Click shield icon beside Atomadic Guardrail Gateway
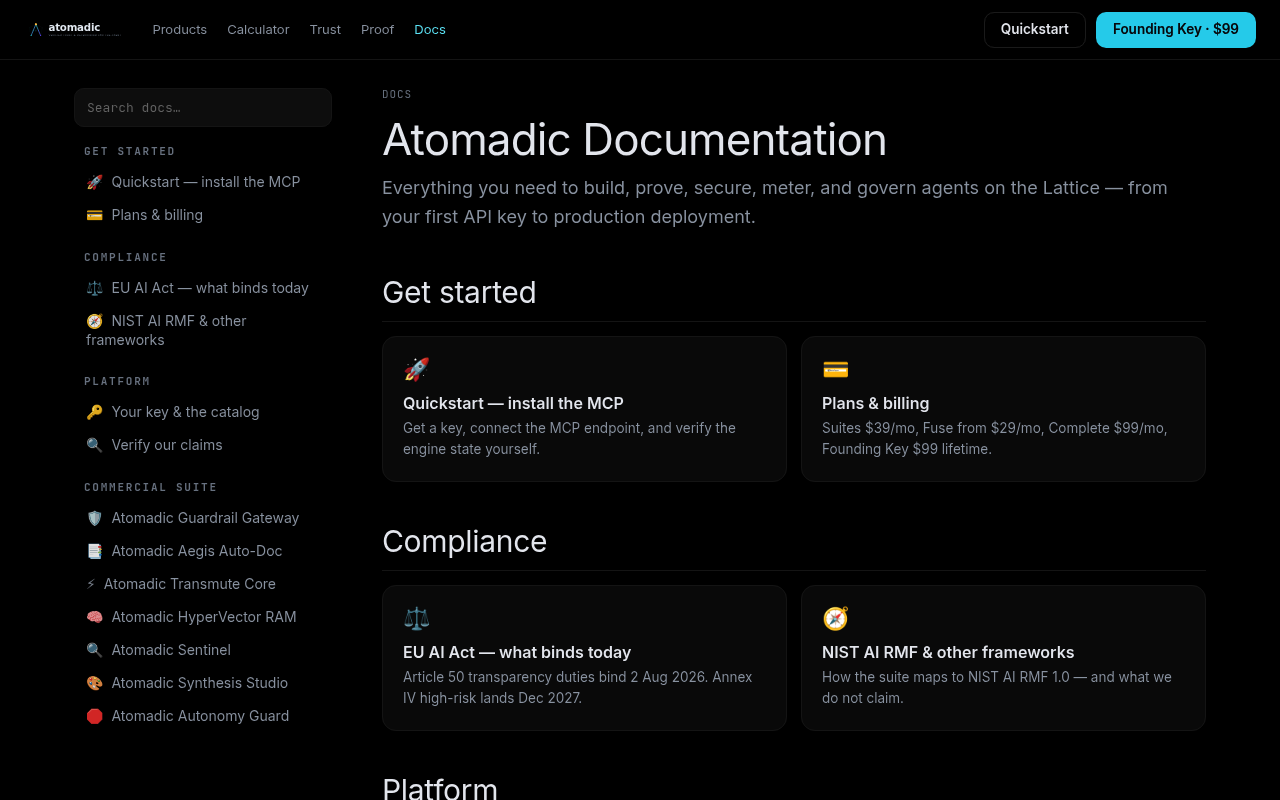The width and height of the screenshot is (1280, 800). coord(94,518)
